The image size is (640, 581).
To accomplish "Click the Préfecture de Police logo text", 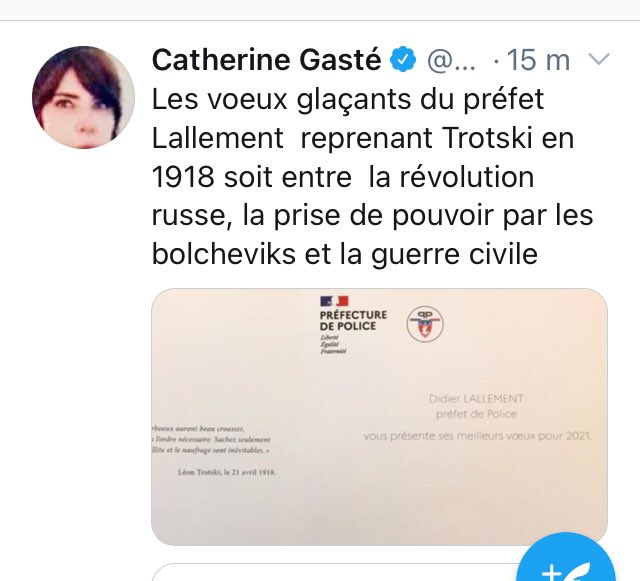I will click(353, 321).
